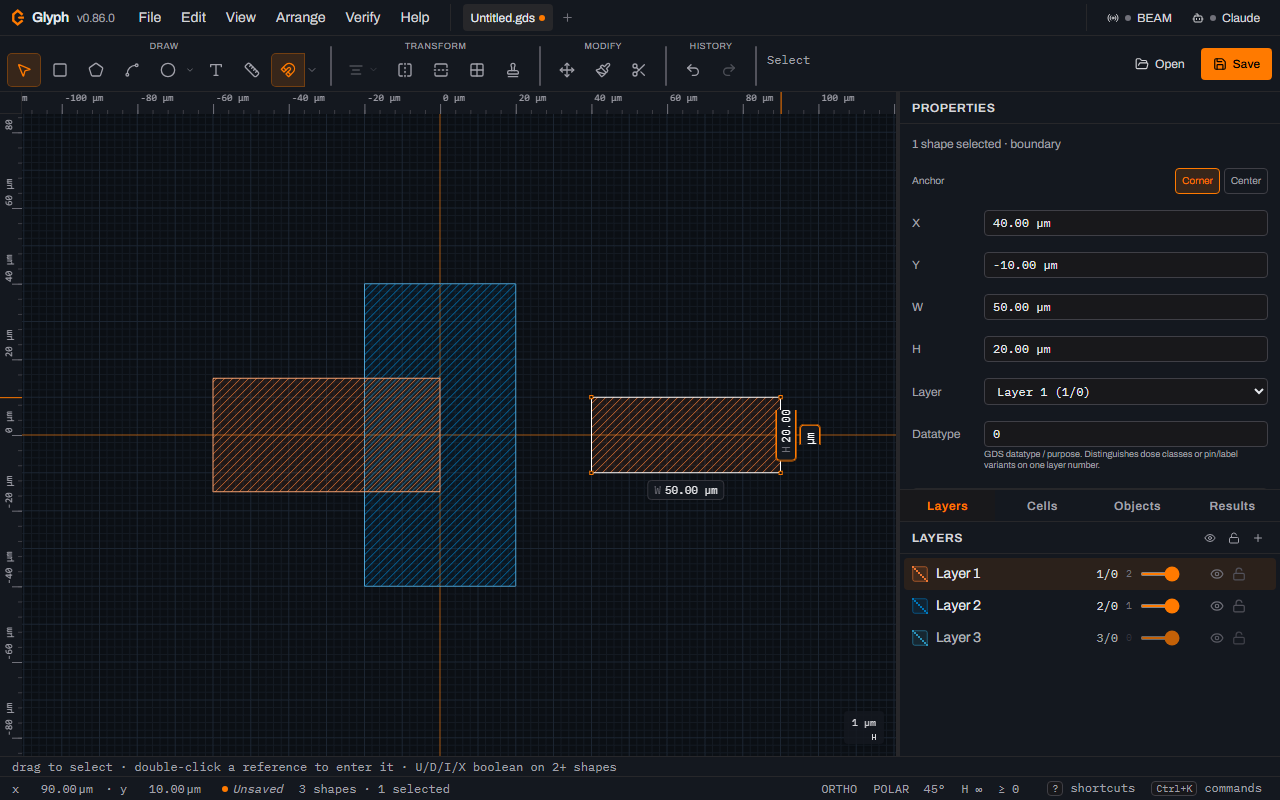Viewport: 1280px width, 800px height.
Task: Click the X position field
Action: 1126,223
